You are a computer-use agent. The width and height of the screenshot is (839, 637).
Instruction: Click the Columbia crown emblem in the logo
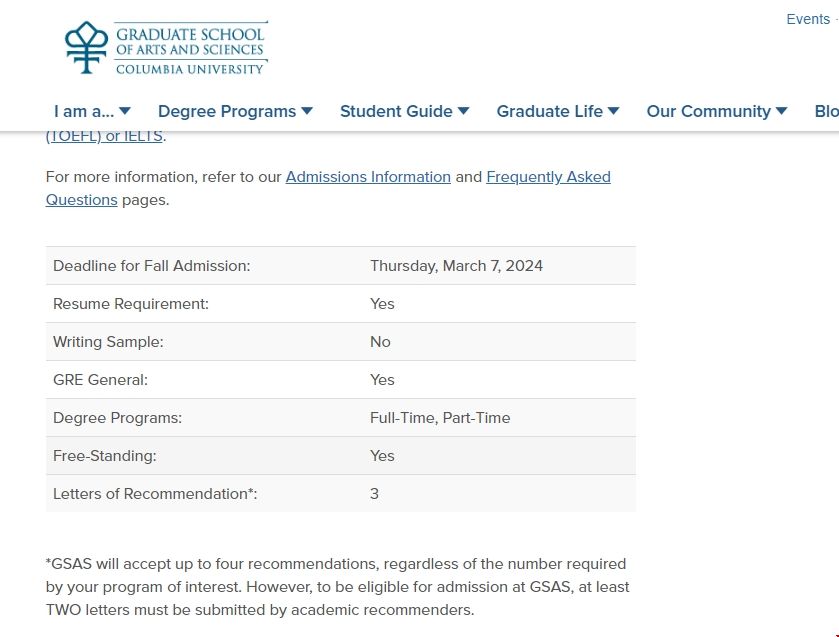[x=86, y=47]
